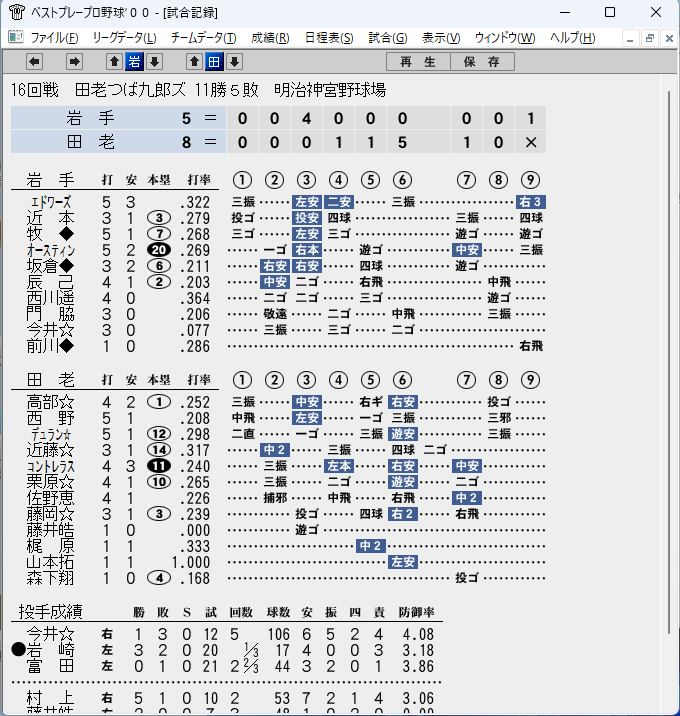This screenshot has width=680, height=716.
Task: Click the 右本 home run cell for オースティン
Action: [306, 250]
